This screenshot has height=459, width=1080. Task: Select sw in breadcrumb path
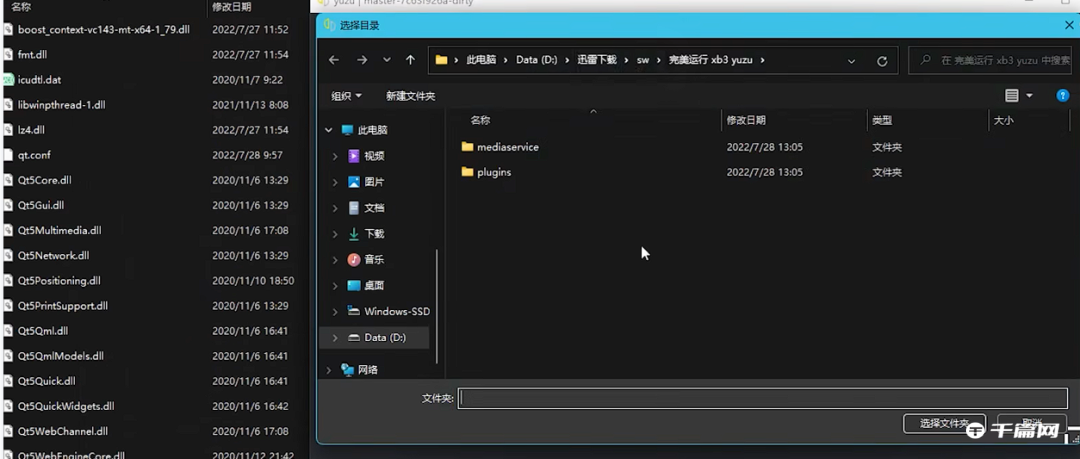point(643,60)
